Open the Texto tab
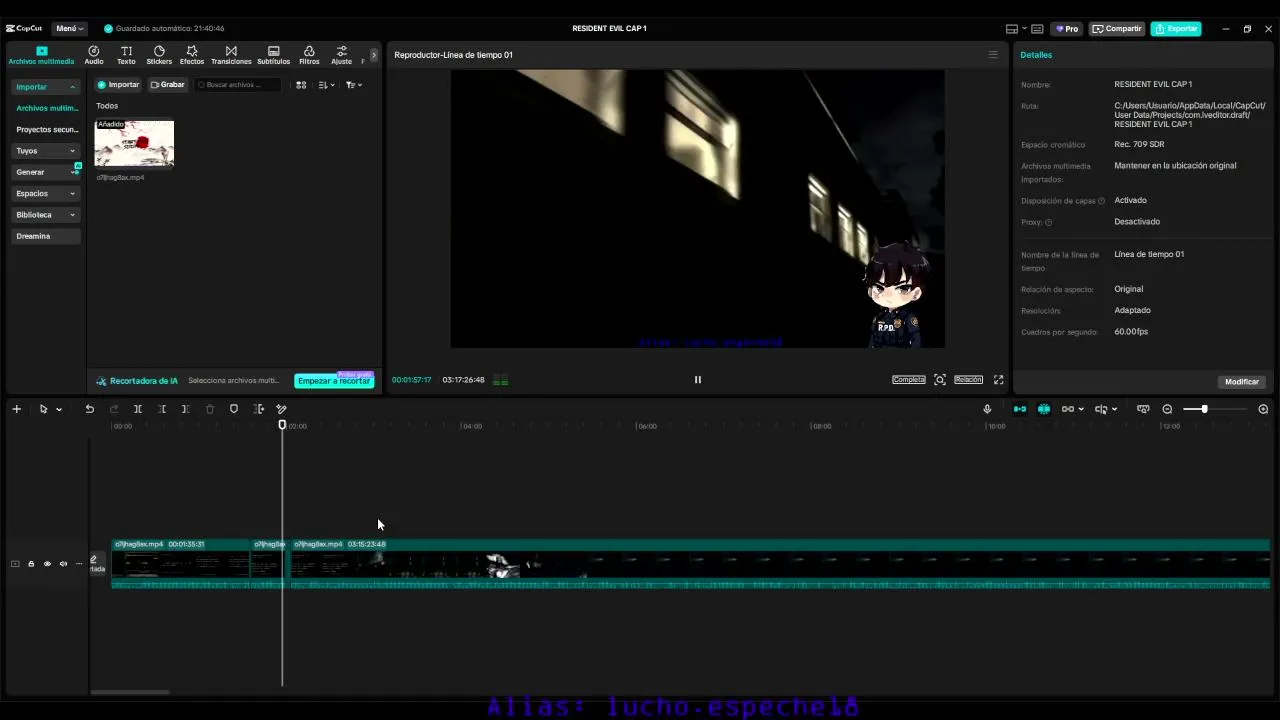Image resolution: width=1280 pixels, height=720 pixels. 127,55
